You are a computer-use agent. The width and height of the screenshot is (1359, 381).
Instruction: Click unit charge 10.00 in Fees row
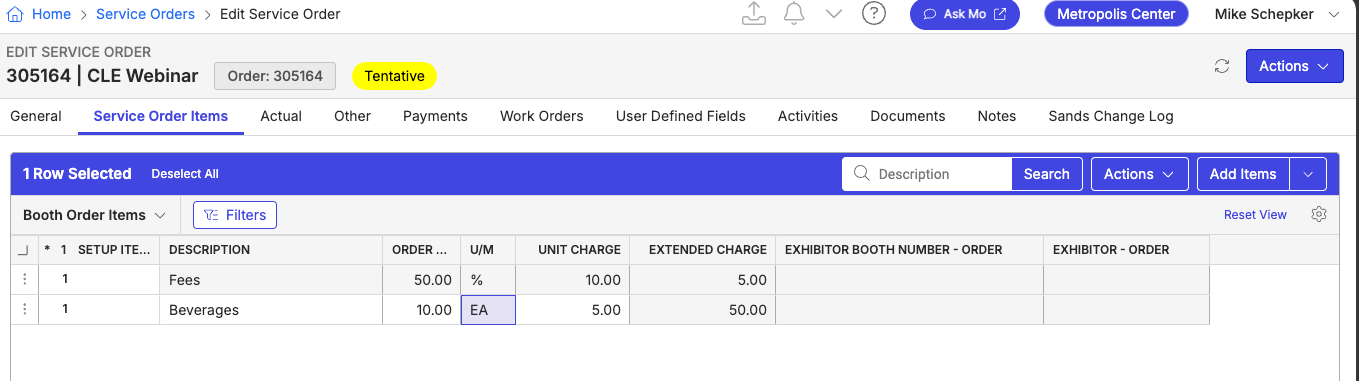click(572, 280)
